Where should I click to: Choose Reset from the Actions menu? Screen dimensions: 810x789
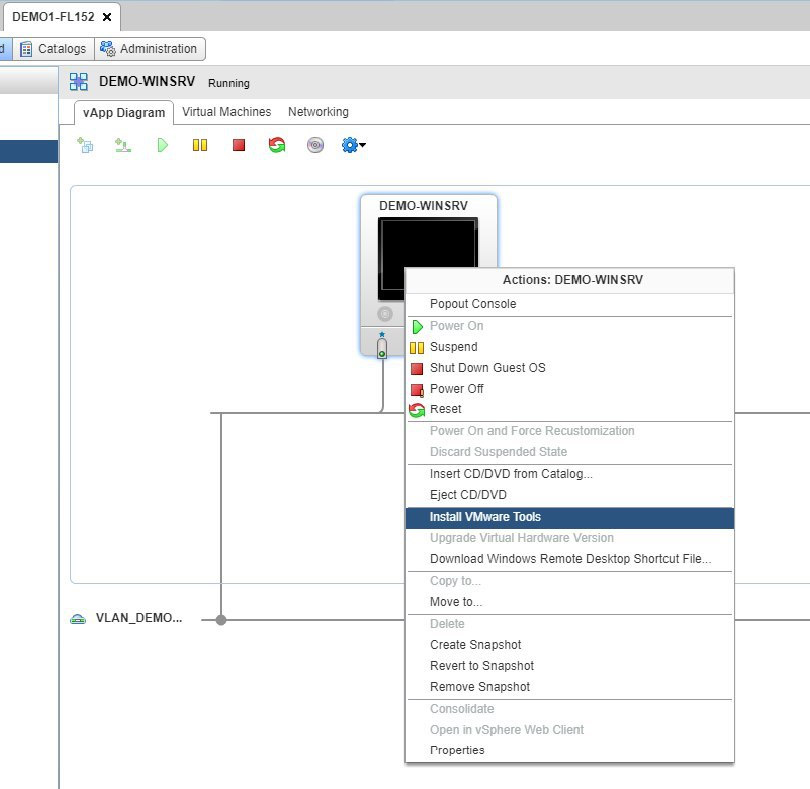click(570, 409)
